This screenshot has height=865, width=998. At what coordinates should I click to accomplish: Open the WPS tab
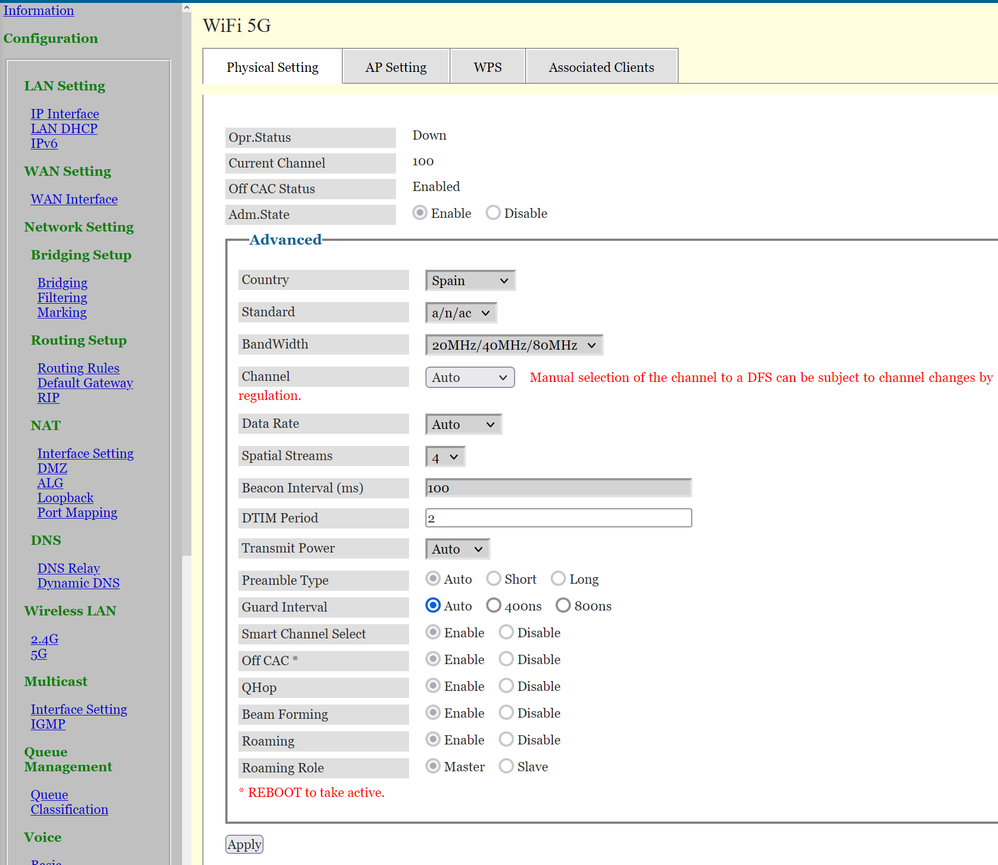pos(487,67)
